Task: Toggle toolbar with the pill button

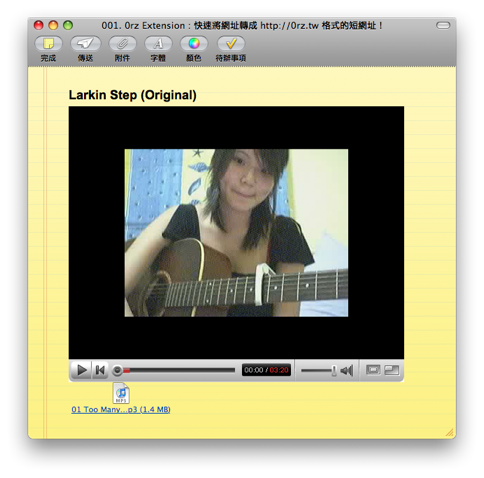Action: 443,25
